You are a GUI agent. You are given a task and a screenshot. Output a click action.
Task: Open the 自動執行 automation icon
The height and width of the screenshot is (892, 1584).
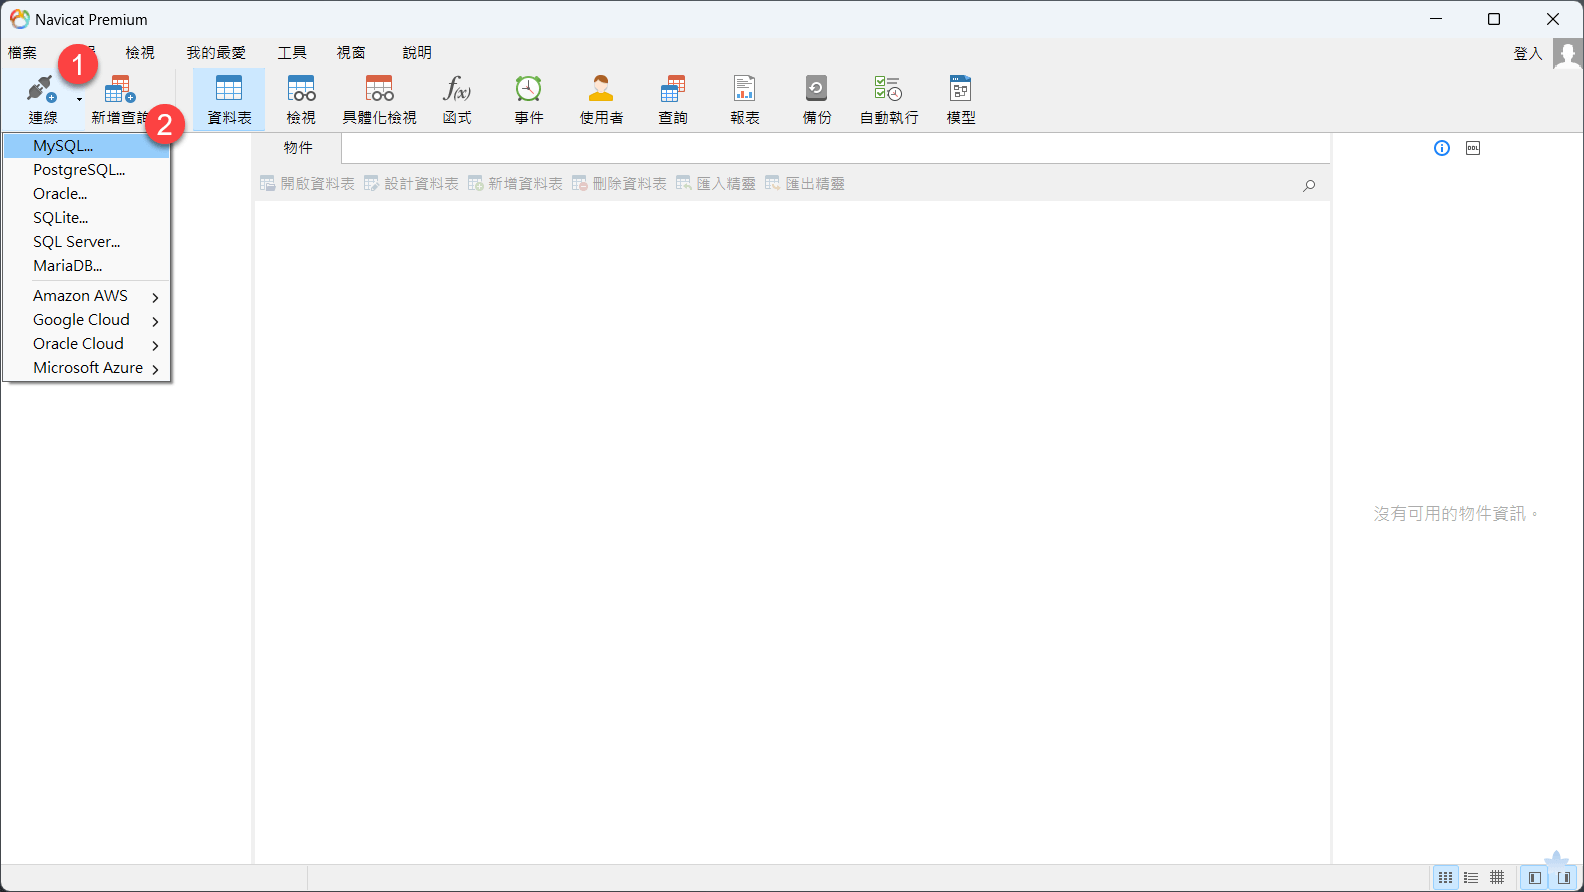click(889, 99)
